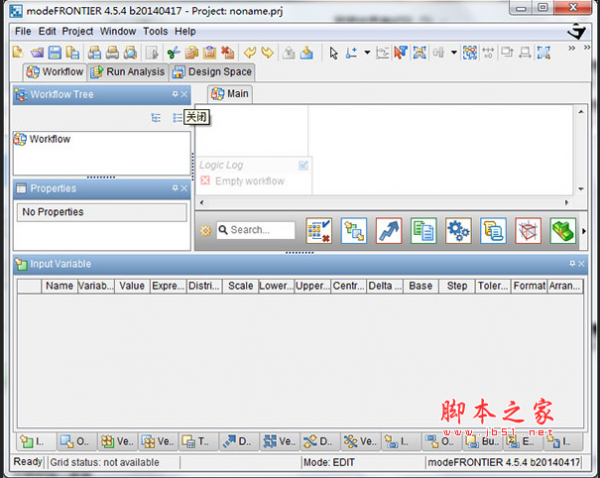
Task: Open the green documents node palette
Action: [424, 231]
